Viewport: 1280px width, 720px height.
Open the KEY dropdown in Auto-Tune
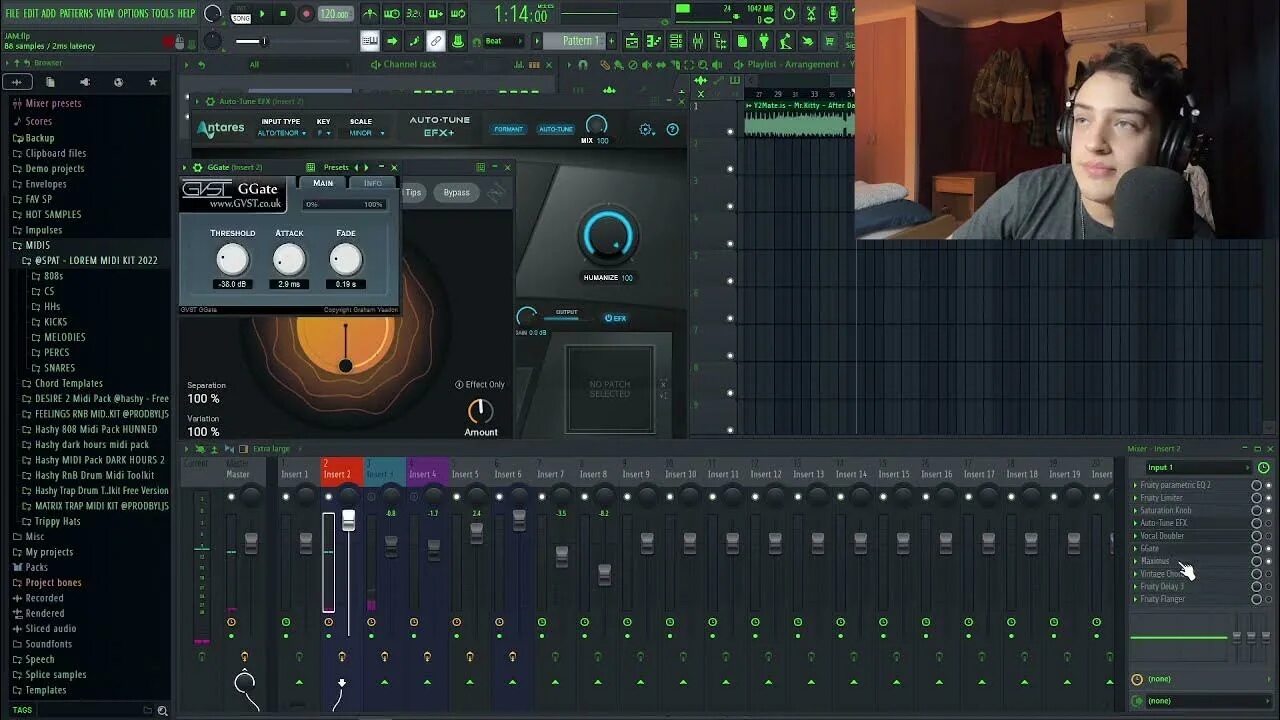[x=323, y=133]
